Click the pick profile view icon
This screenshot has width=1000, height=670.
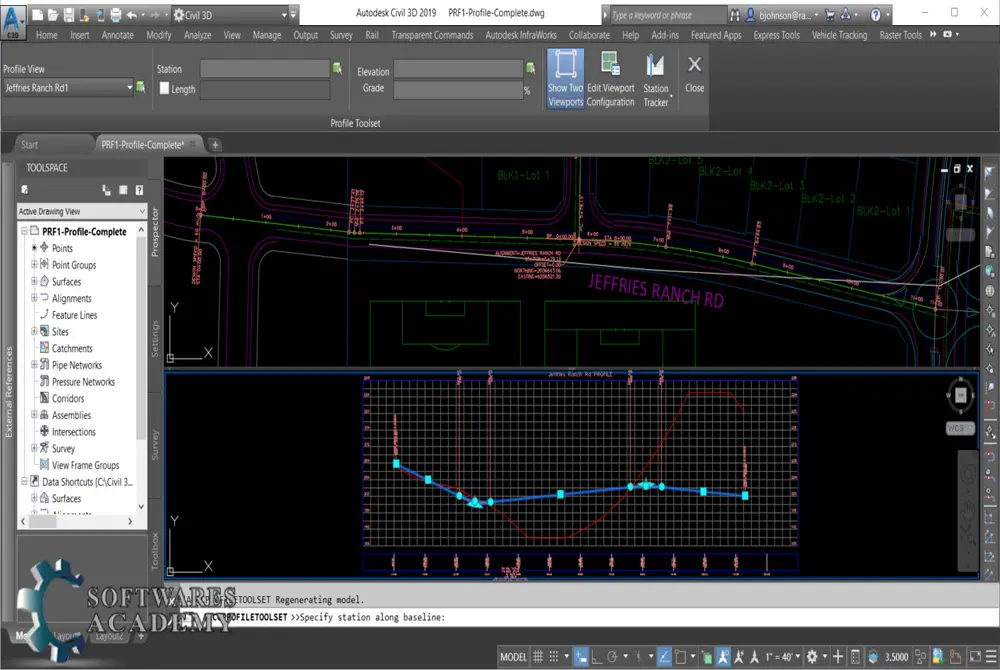[141, 87]
